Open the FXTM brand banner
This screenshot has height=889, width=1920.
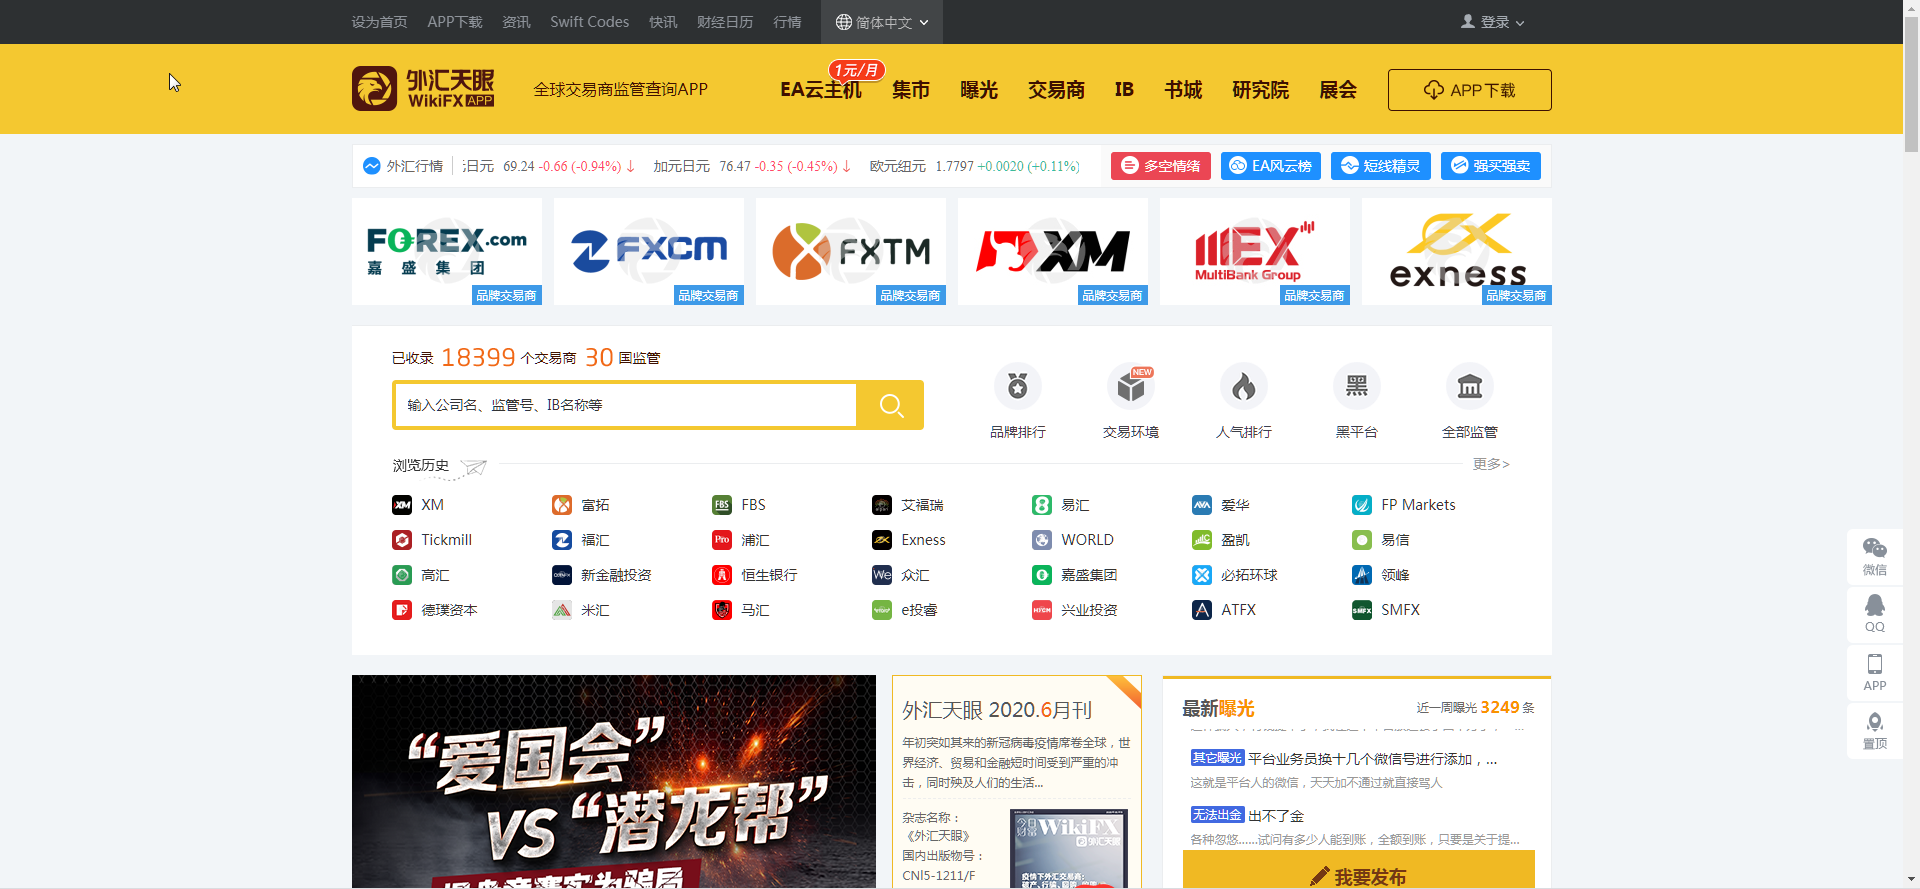pos(851,251)
